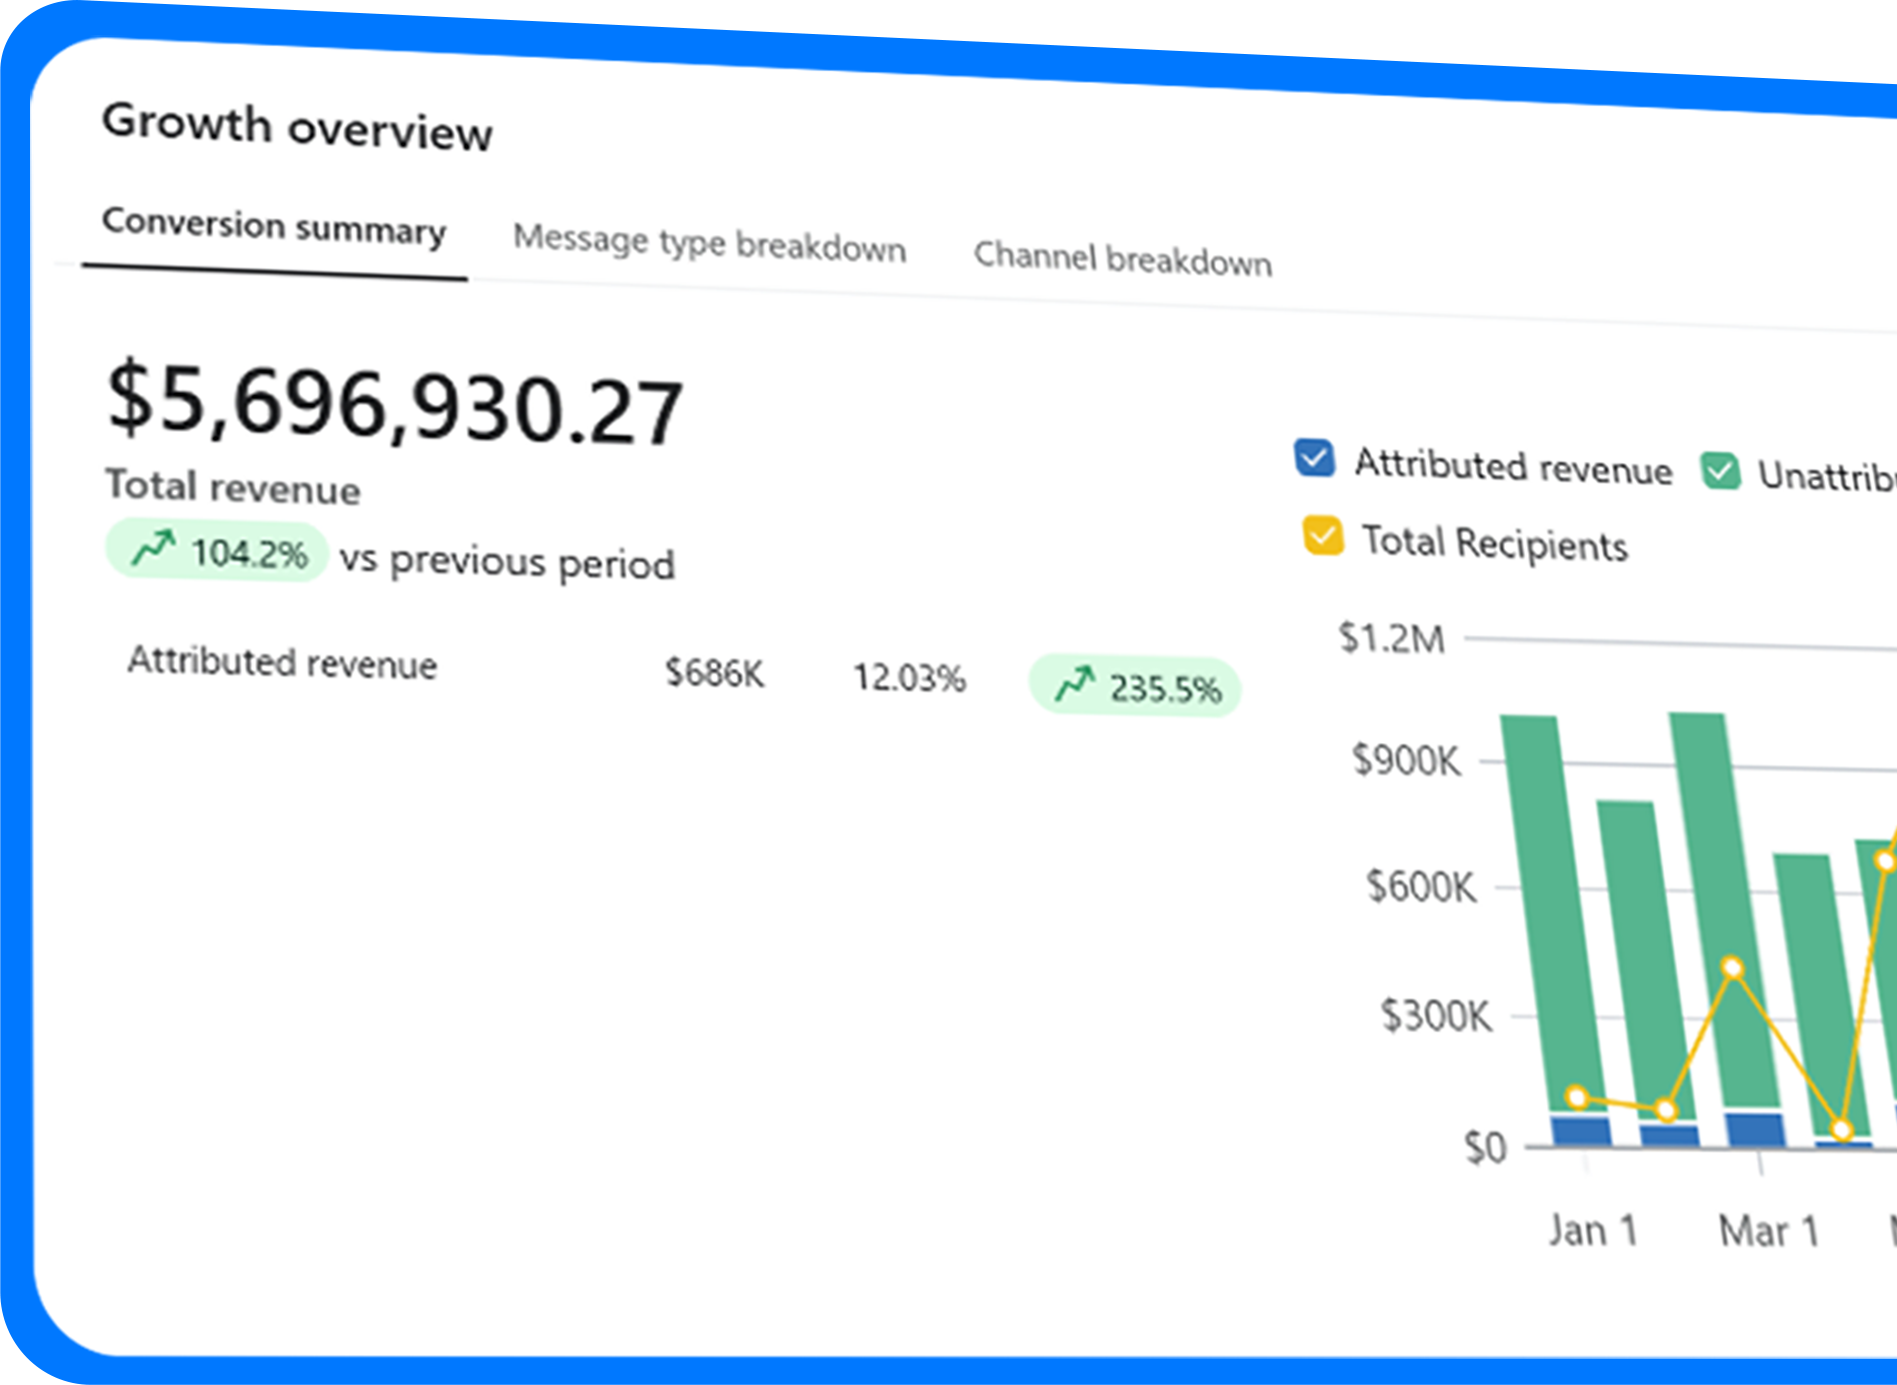1897x1385 pixels.
Task: Click the 104.2% growth percentage text
Action: [249, 553]
